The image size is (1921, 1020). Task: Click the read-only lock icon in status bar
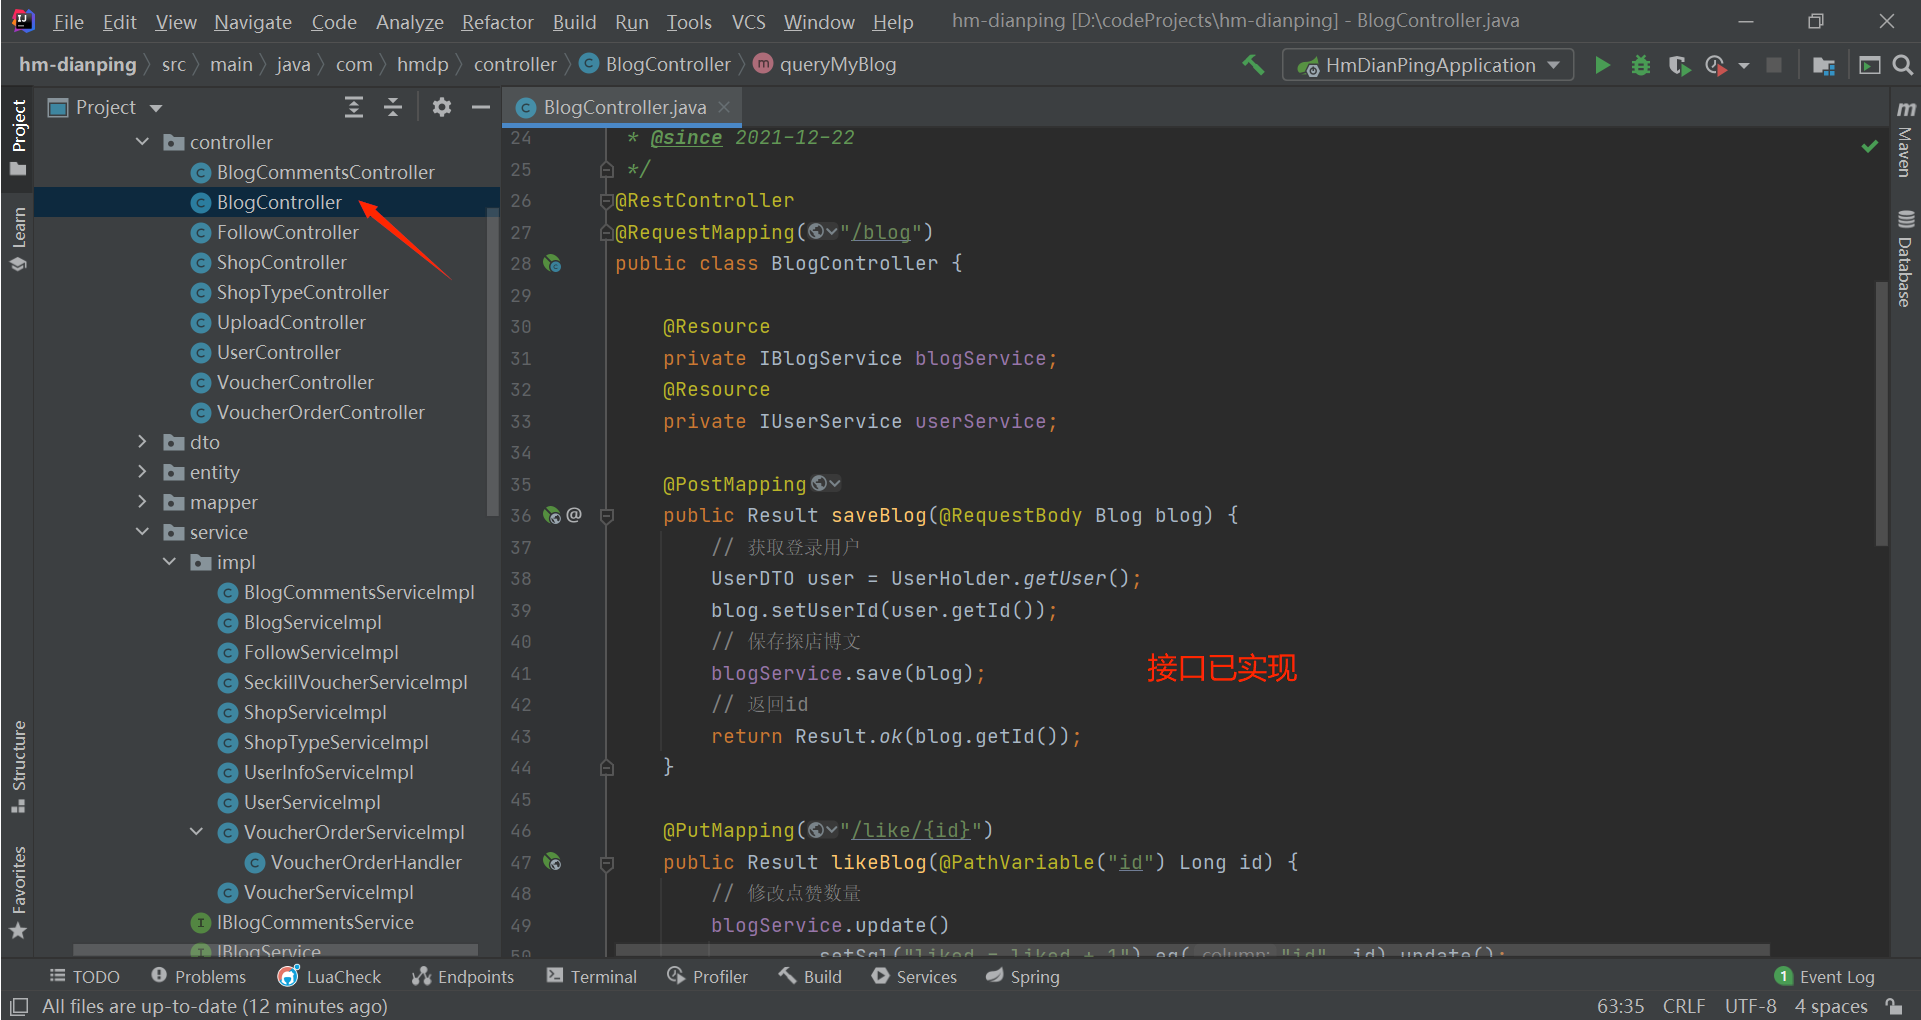pos(1893,1006)
